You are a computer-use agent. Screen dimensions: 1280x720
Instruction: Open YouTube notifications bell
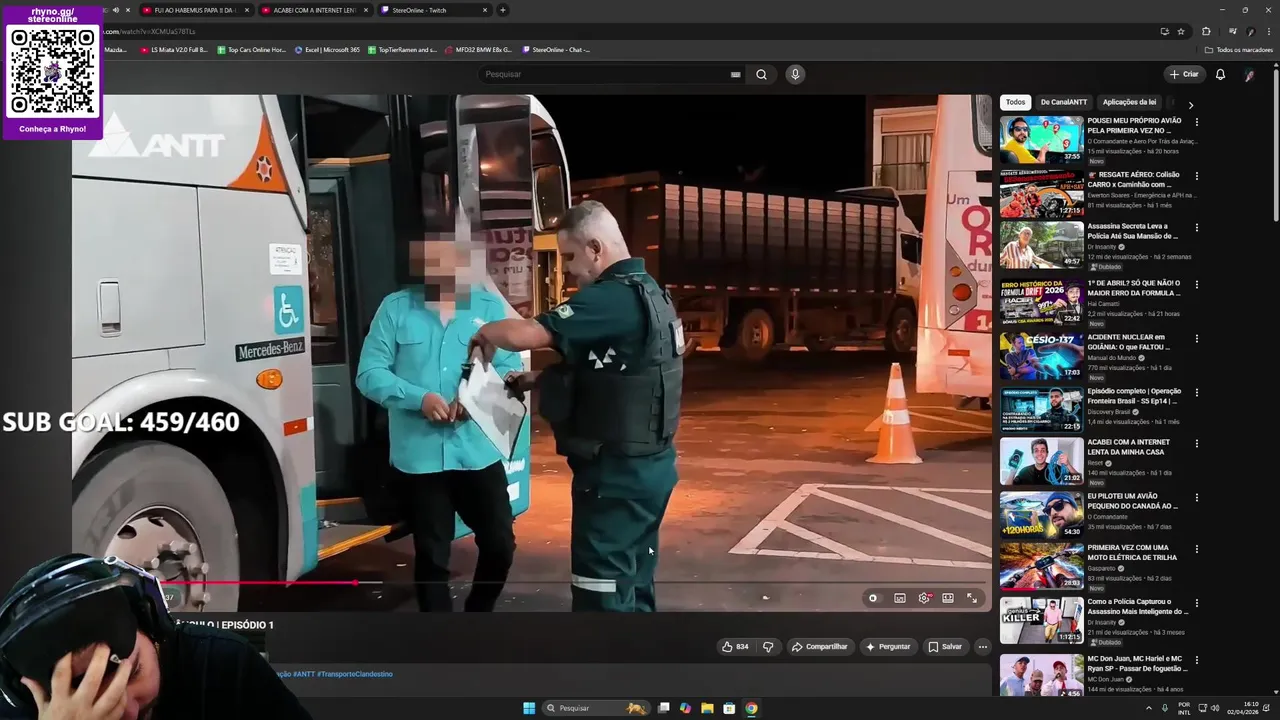click(1220, 74)
